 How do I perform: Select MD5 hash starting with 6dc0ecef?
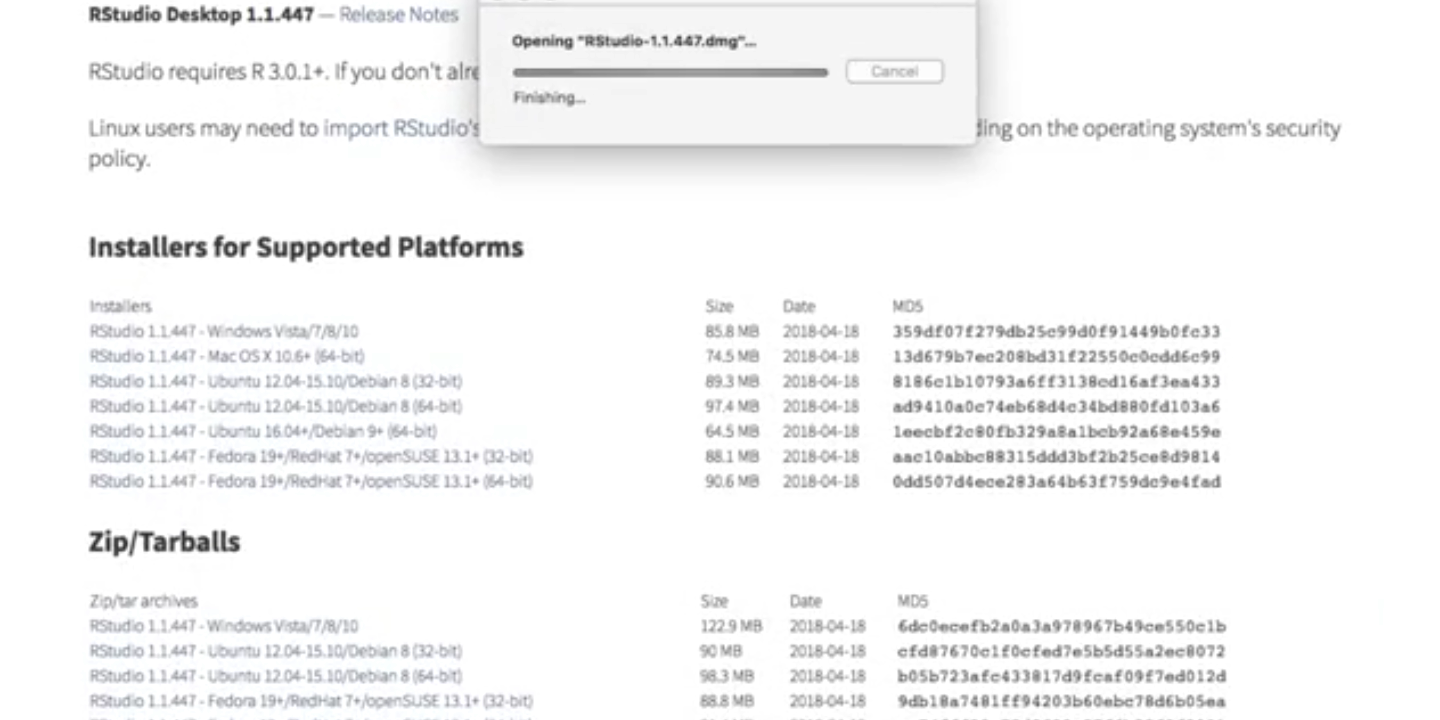(1062, 626)
